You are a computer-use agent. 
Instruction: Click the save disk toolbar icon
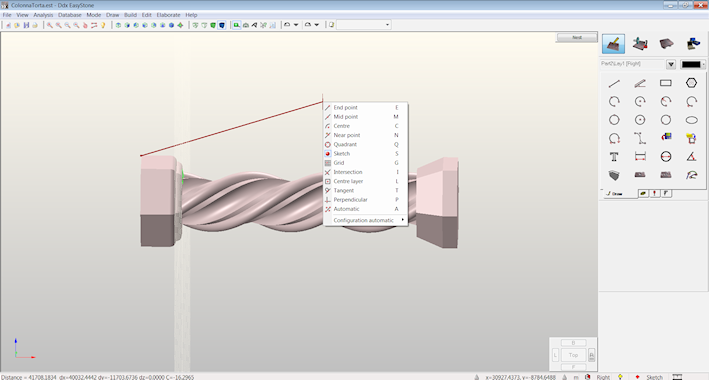(26, 25)
